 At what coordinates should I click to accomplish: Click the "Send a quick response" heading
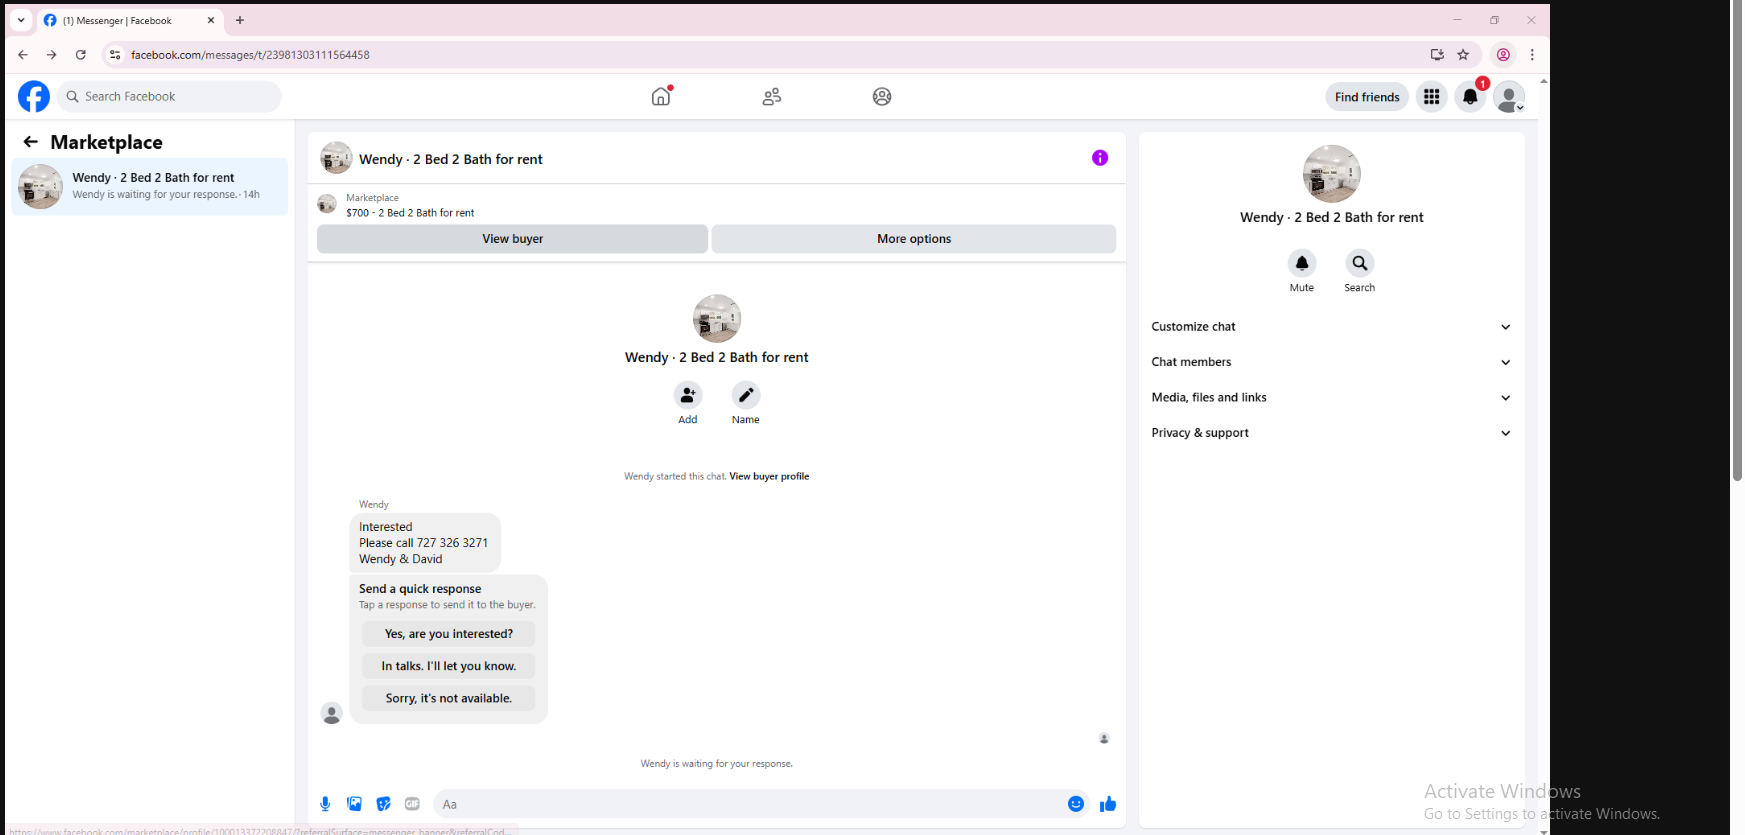420,589
